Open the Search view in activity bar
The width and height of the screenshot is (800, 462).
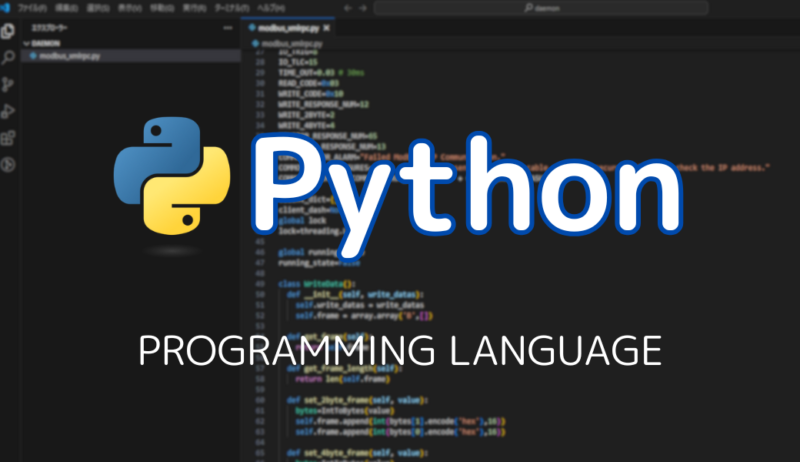(9, 58)
